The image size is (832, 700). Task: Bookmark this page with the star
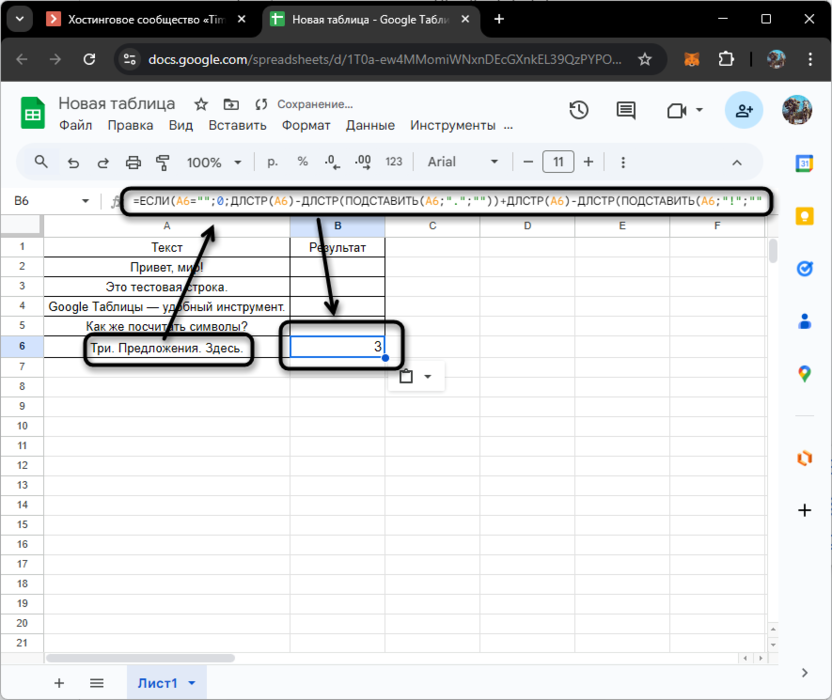(x=645, y=59)
